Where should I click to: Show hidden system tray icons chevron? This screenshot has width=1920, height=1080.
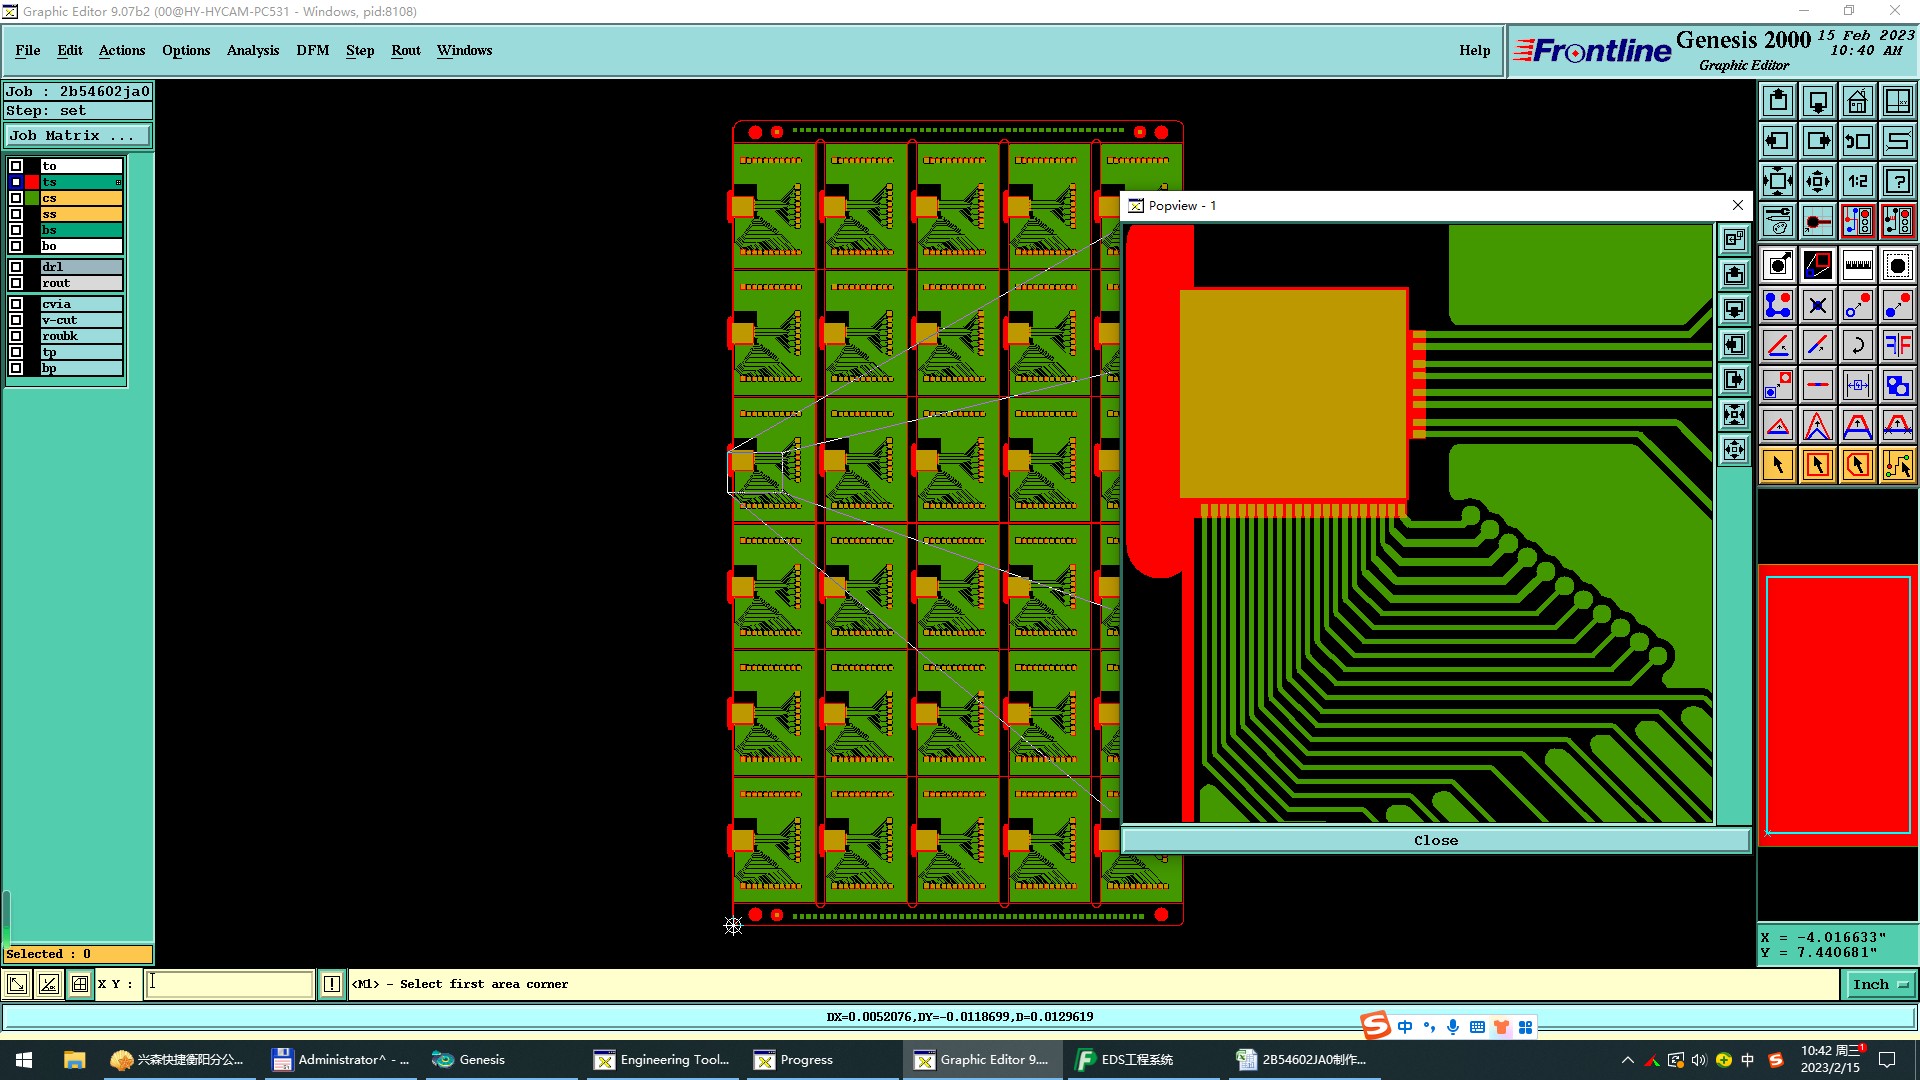[1627, 1060]
